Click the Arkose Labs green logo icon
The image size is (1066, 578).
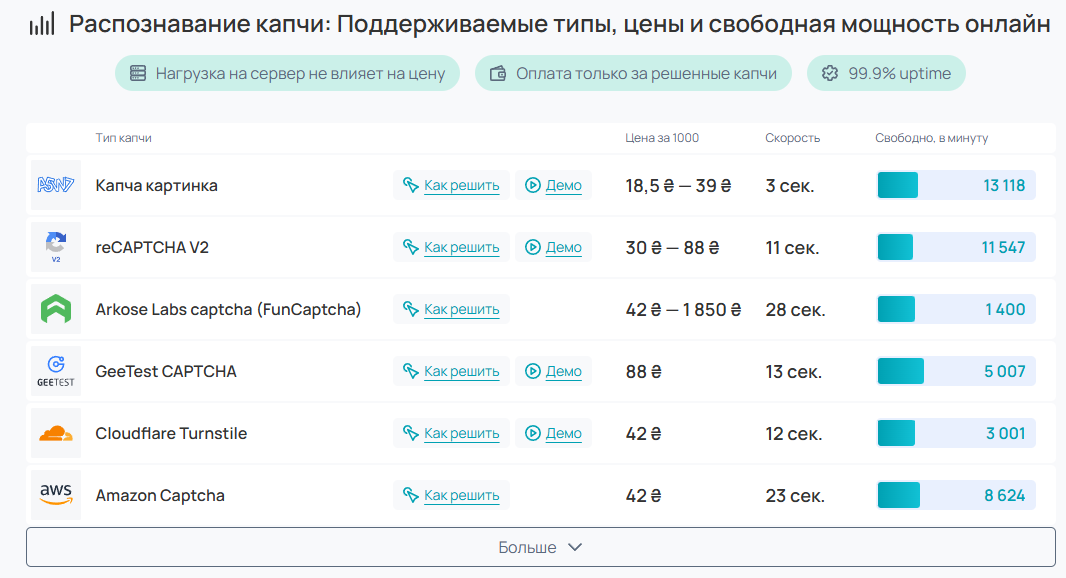[56, 309]
